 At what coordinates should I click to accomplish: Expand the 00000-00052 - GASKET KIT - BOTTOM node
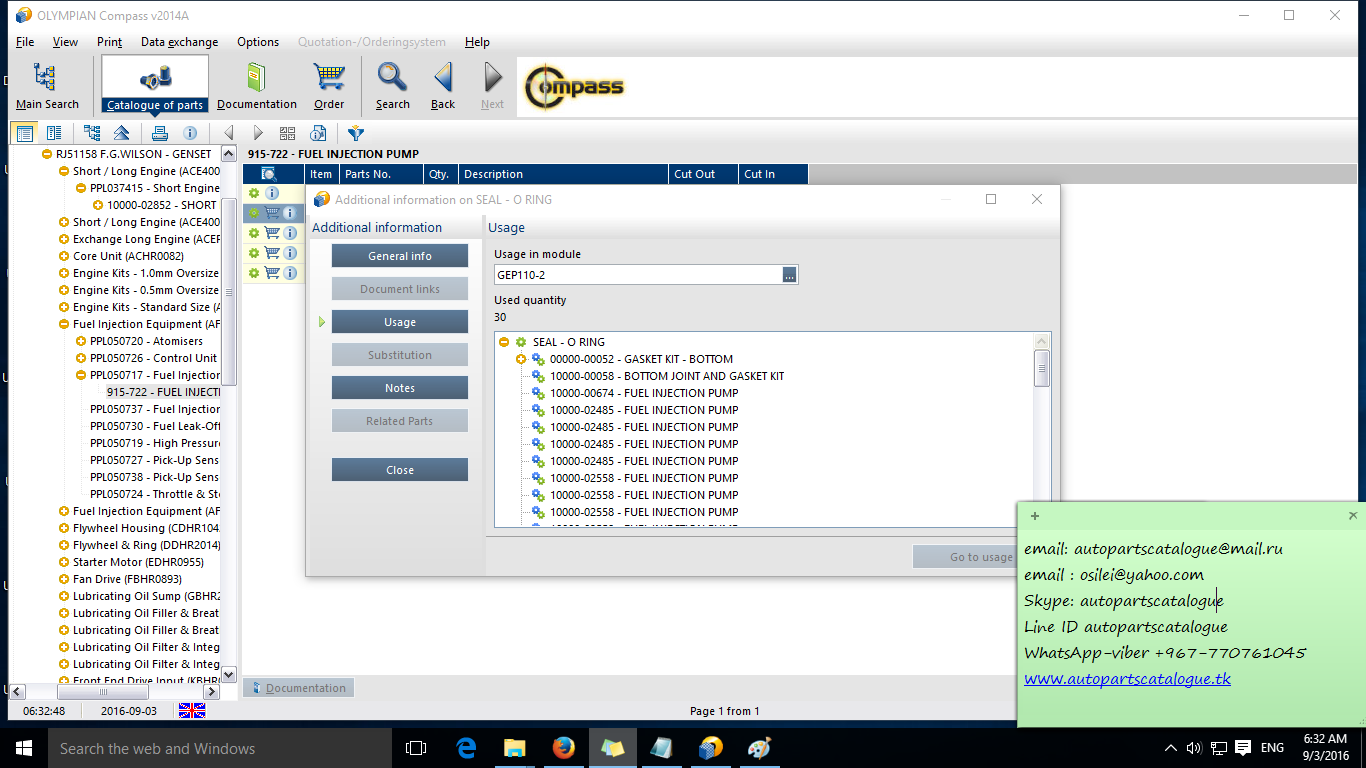point(521,359)
